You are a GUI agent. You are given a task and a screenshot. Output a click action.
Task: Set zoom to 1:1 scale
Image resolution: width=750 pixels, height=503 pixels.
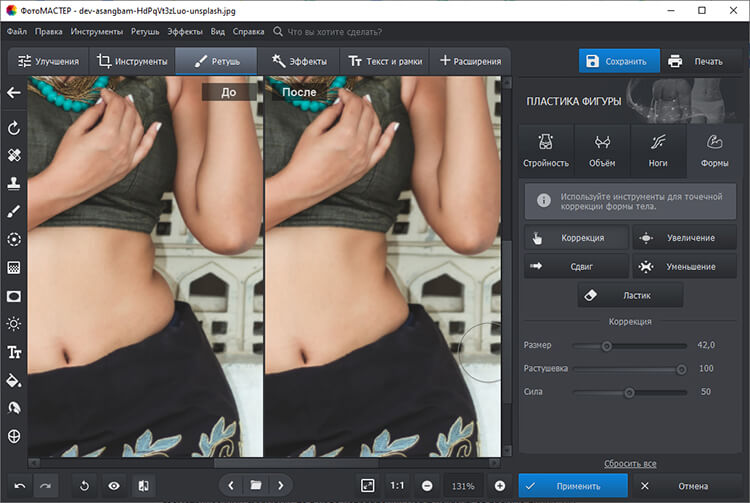click(x=397, y=485)
